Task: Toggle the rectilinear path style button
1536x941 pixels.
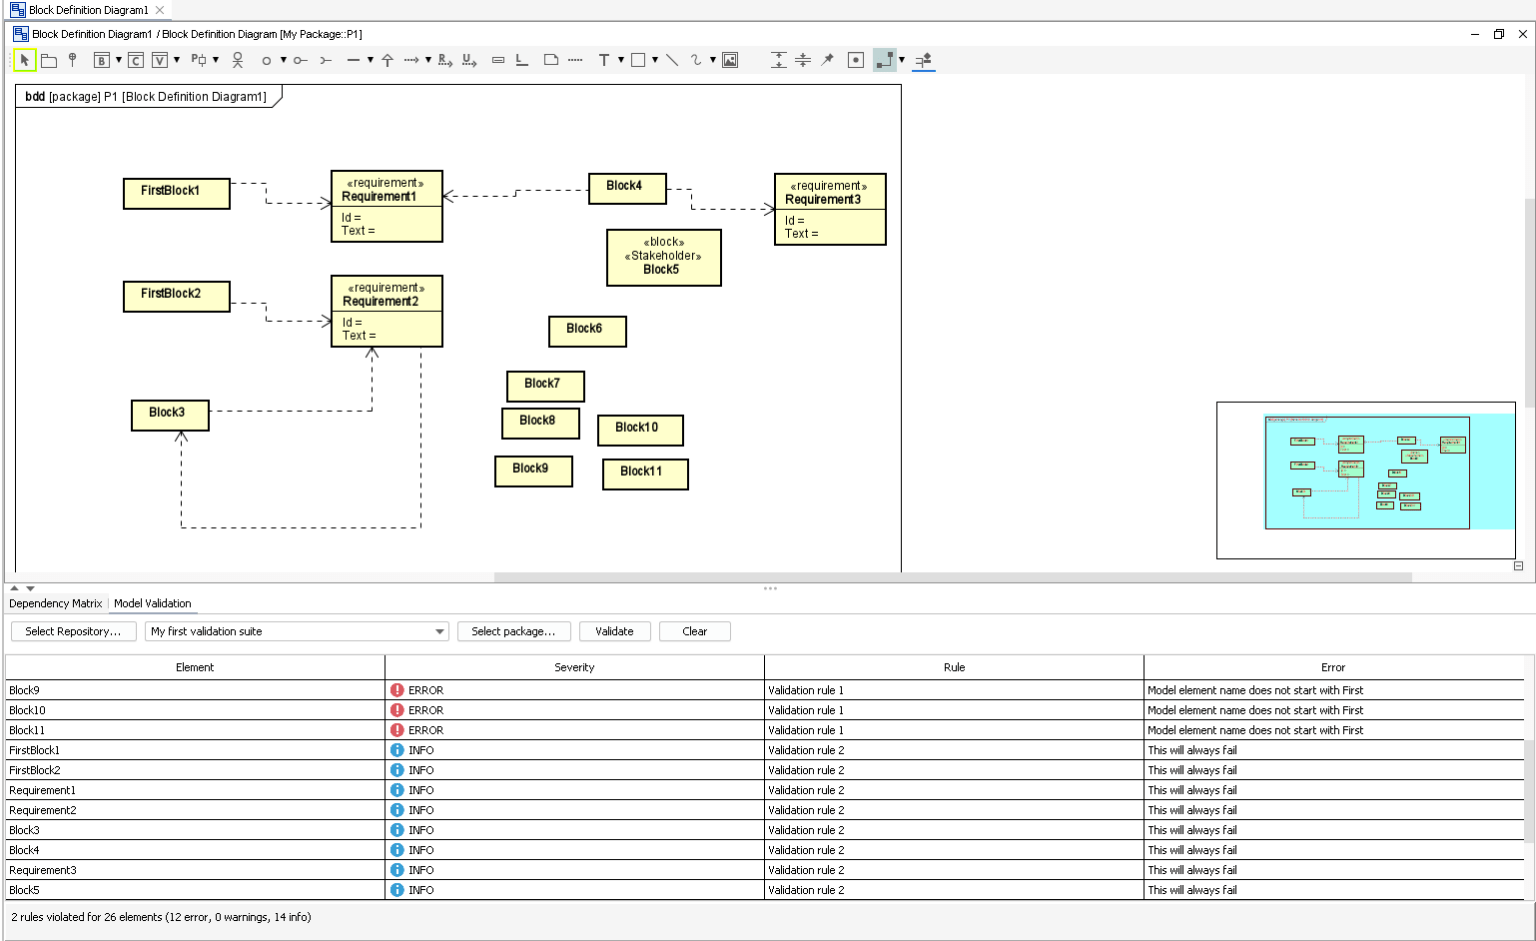Action: point(884,60)
